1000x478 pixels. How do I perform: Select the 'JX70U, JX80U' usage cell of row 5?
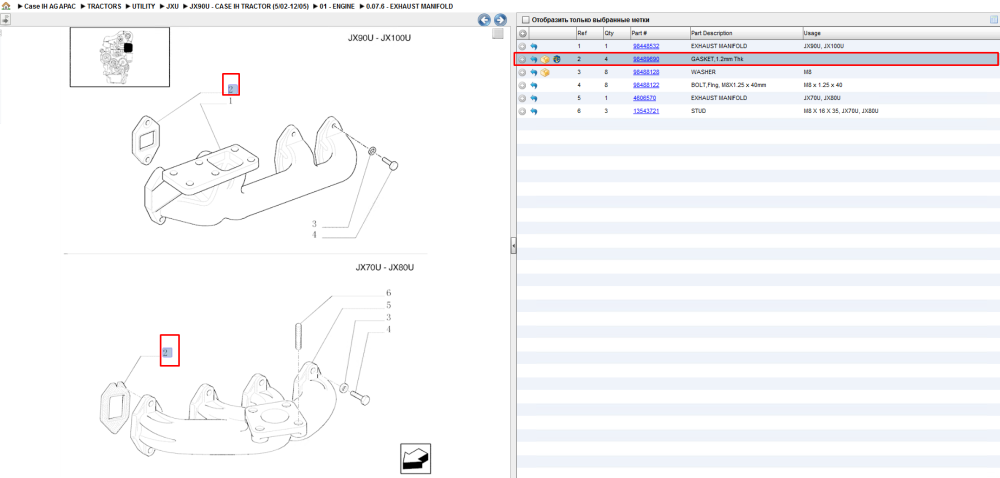click(x=821, y=98)
